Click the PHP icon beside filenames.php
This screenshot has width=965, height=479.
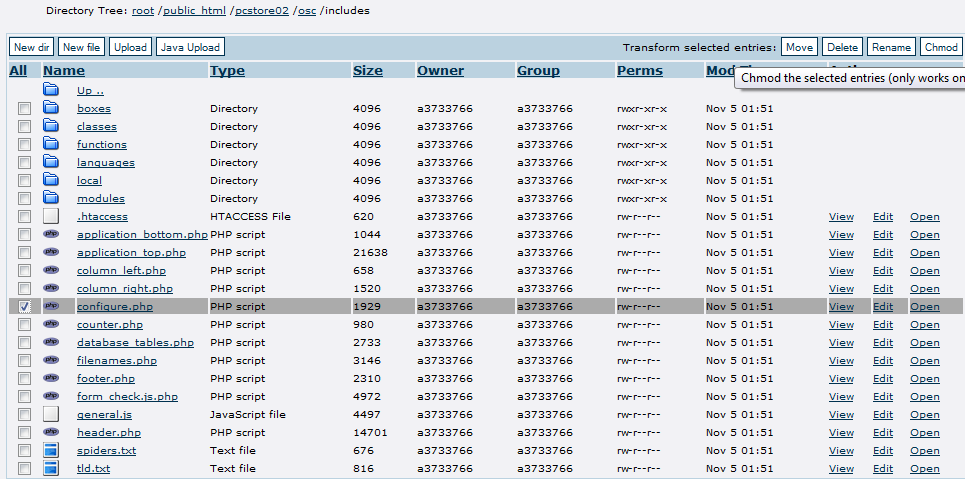51,360
